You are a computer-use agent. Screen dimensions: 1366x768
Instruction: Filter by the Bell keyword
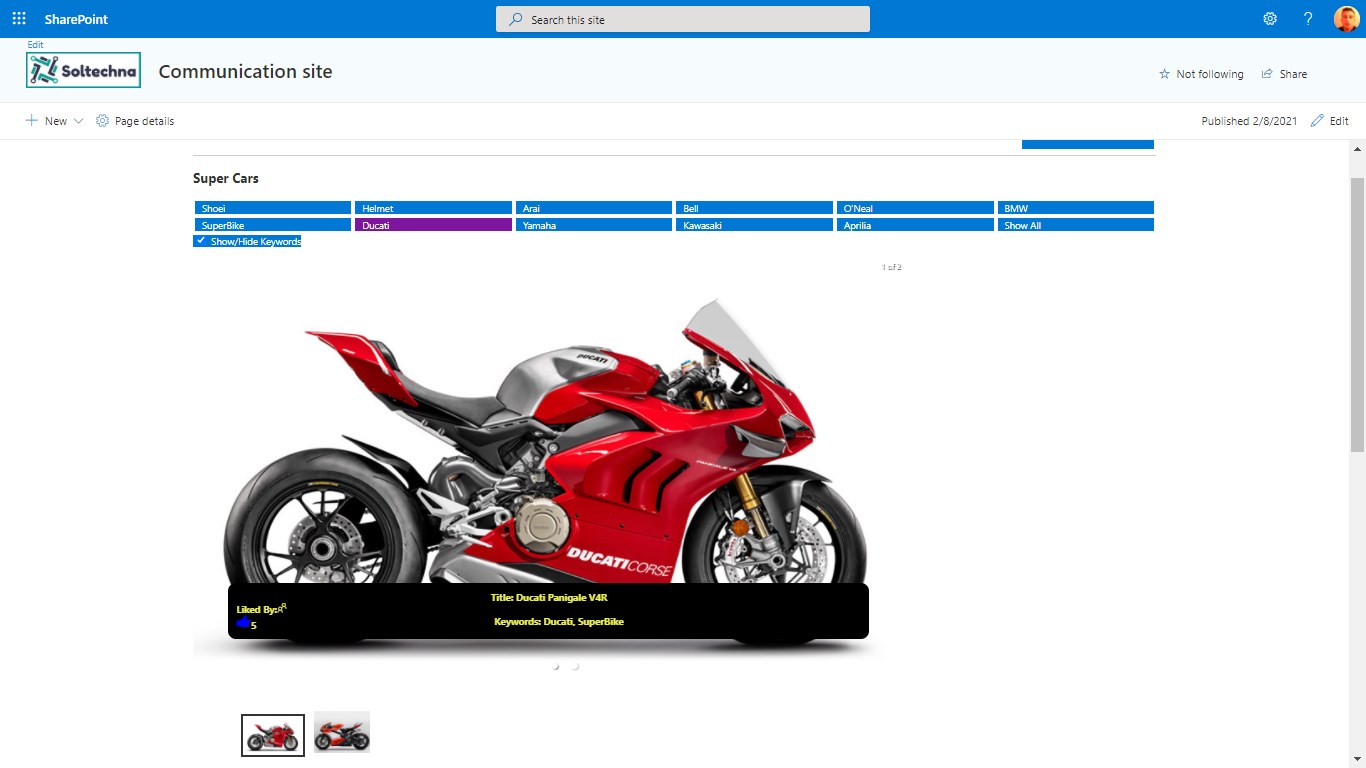coord(754,208)
